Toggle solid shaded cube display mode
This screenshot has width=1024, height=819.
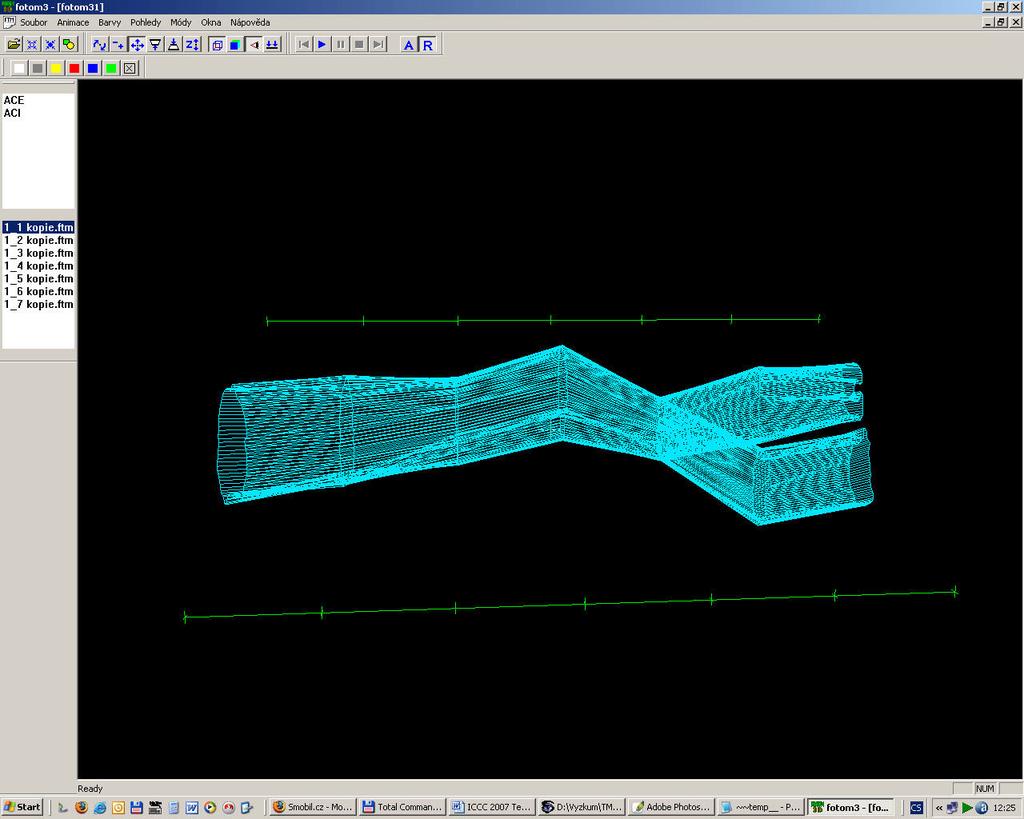[x=235, y=44]
